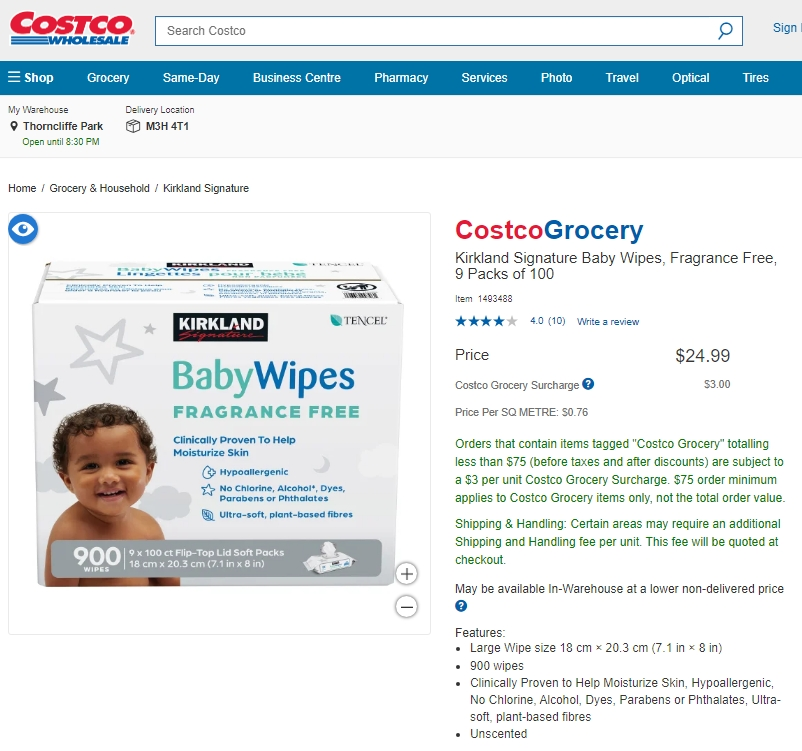Click the warehouse location pin icon

pos(14,126)
